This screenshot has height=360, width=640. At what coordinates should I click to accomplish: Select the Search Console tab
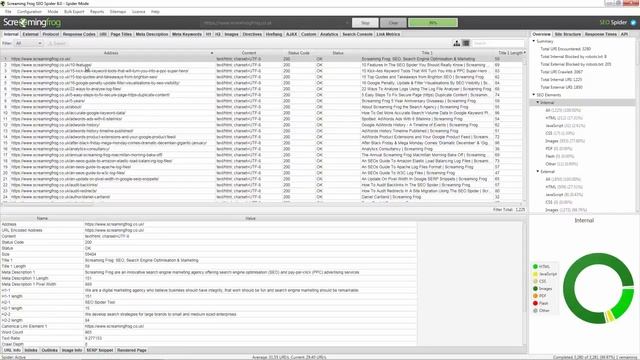point(357,34)
